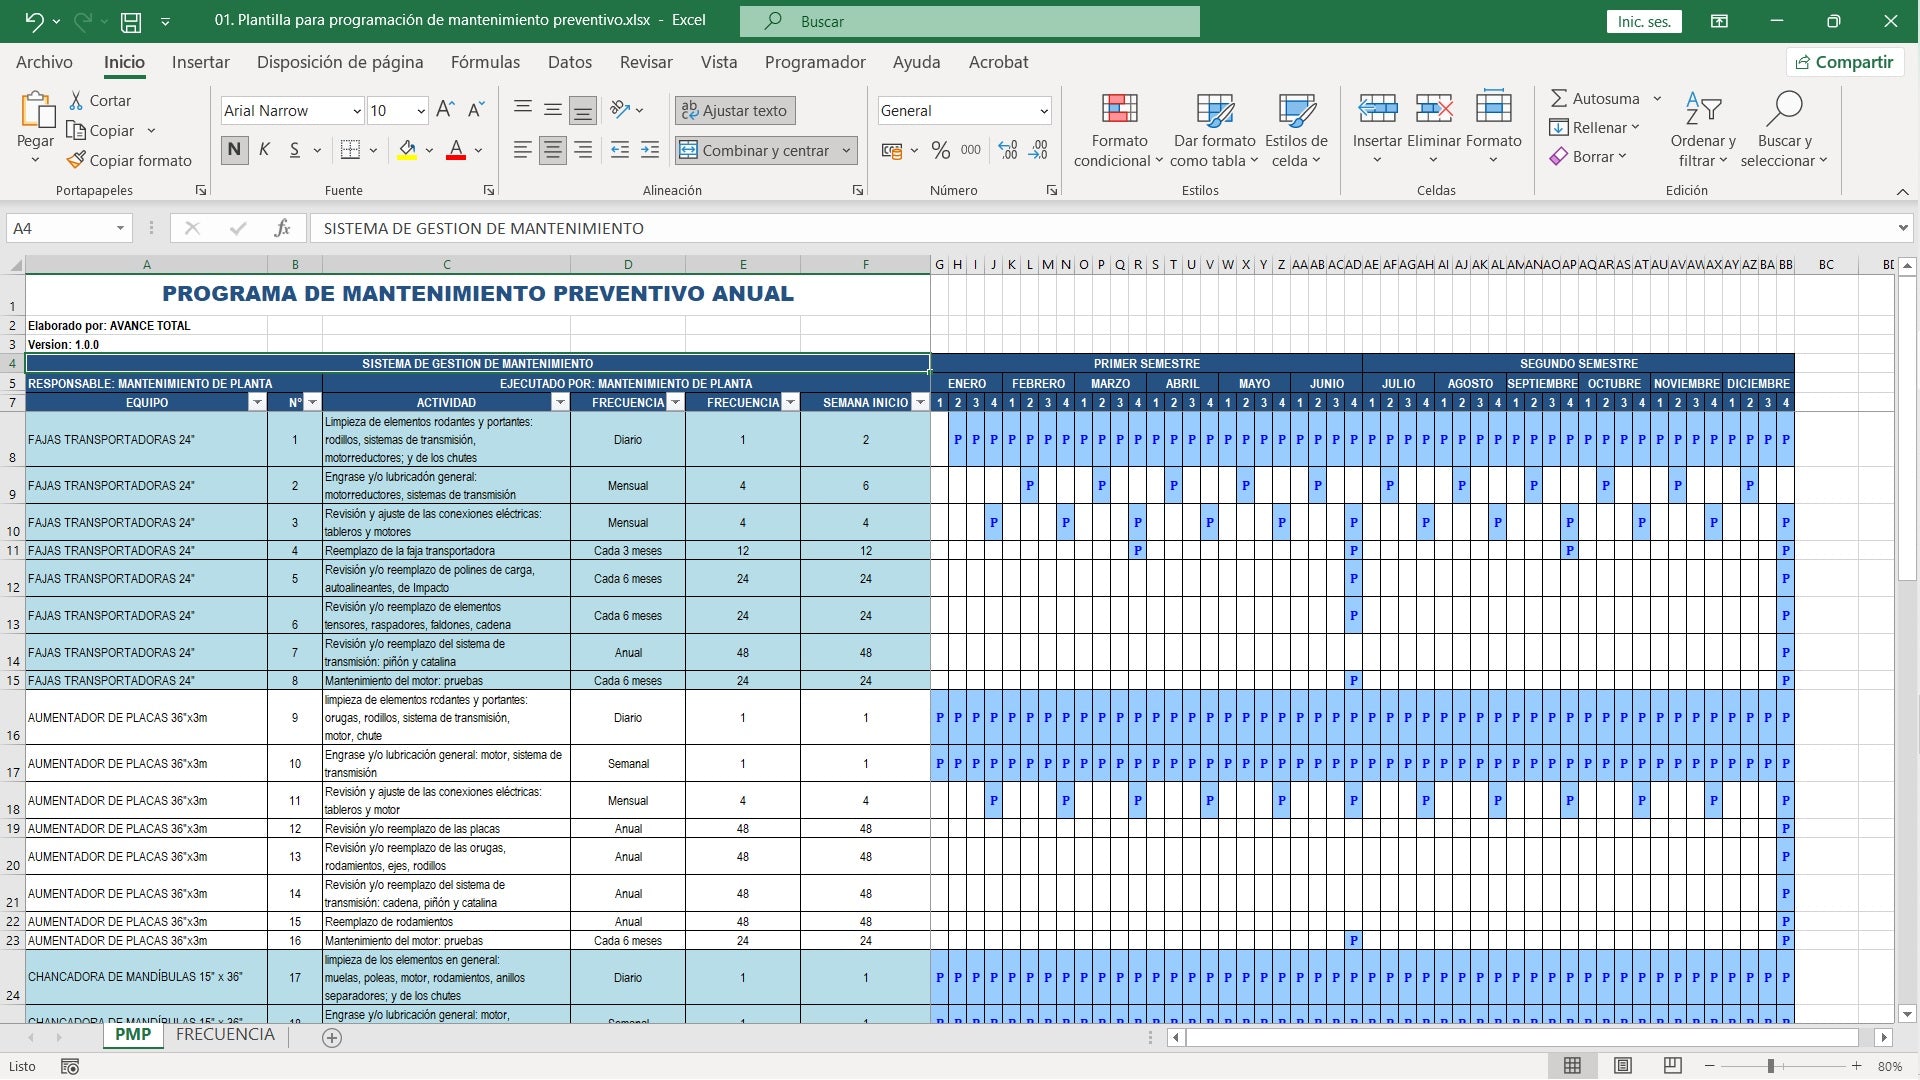Click the Buscar search field
The image size is (1920, 1080).
tap(970, 21)
